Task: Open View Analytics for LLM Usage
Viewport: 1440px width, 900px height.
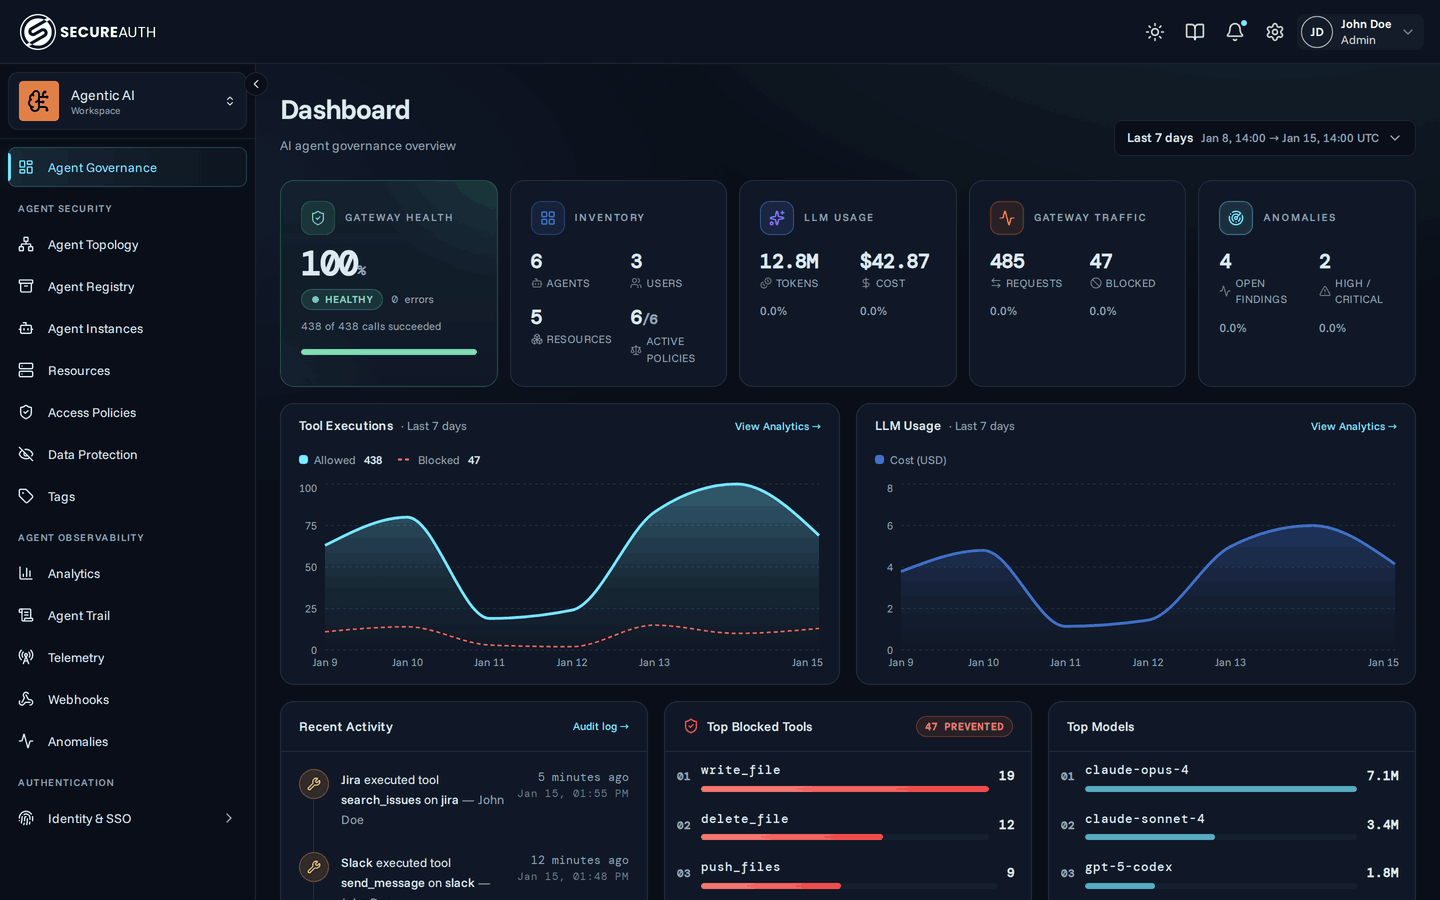Action: pyautogui.click(x=1354, y=426)
